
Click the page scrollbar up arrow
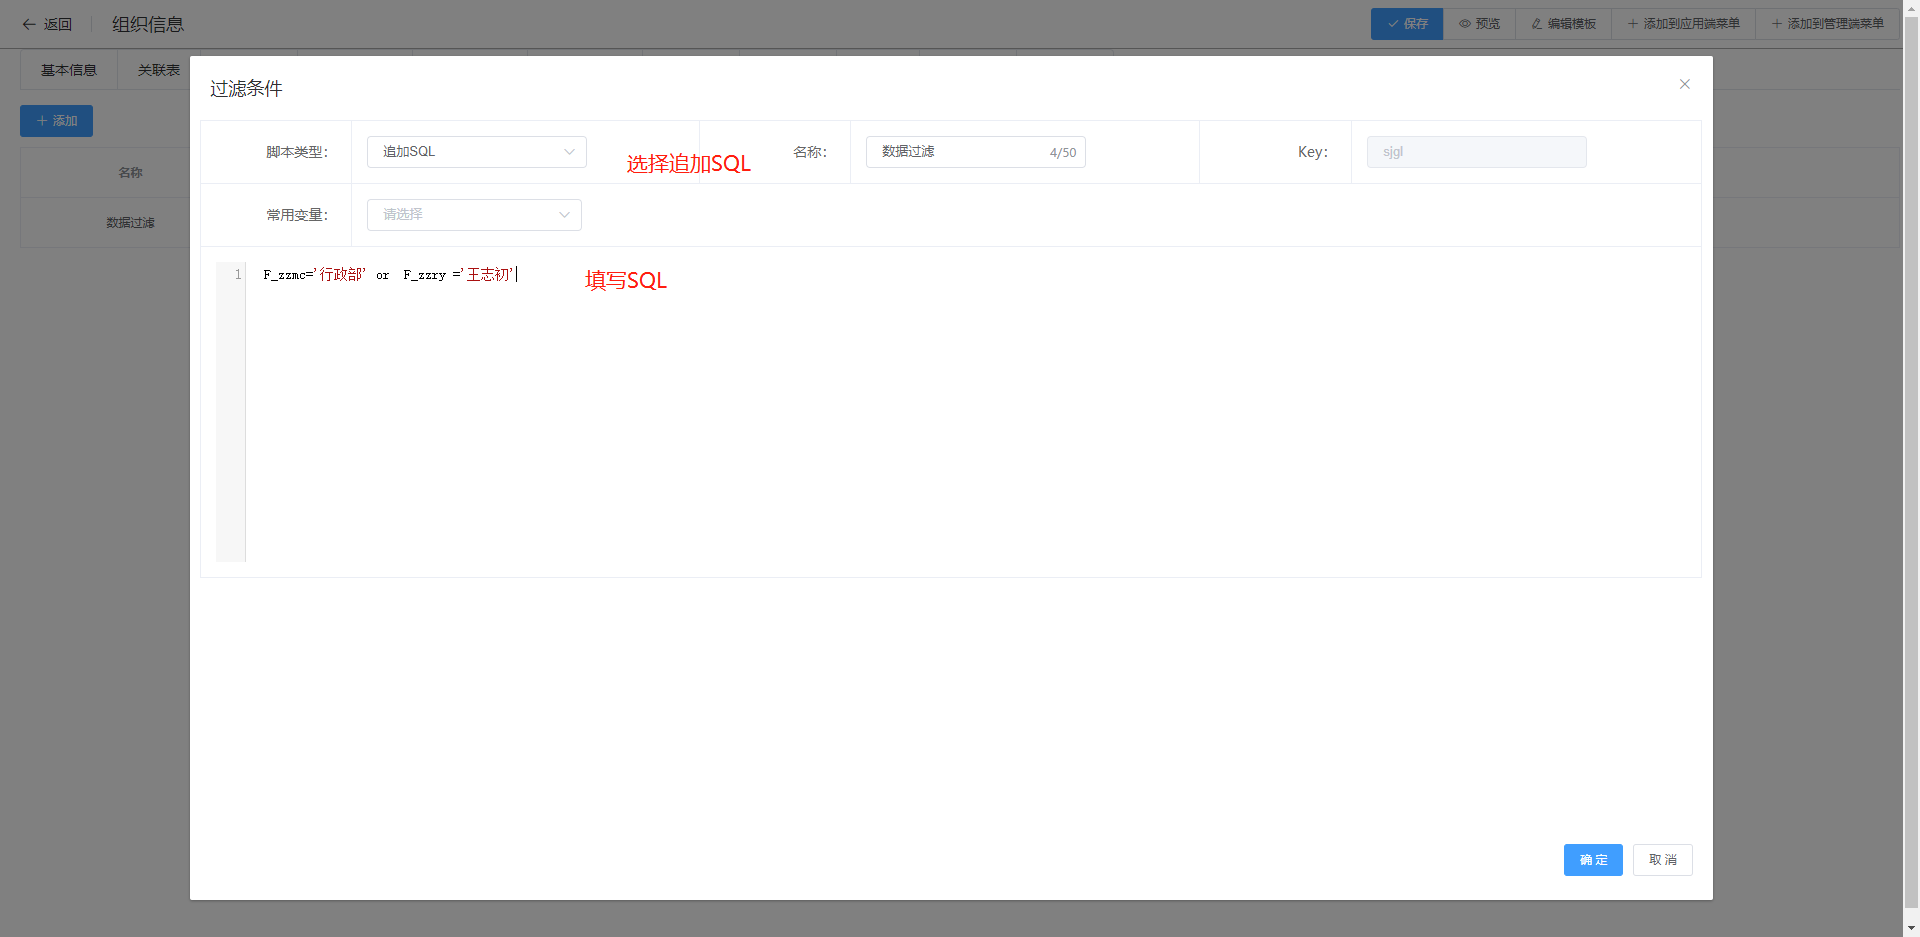[x=1911, y=8]
